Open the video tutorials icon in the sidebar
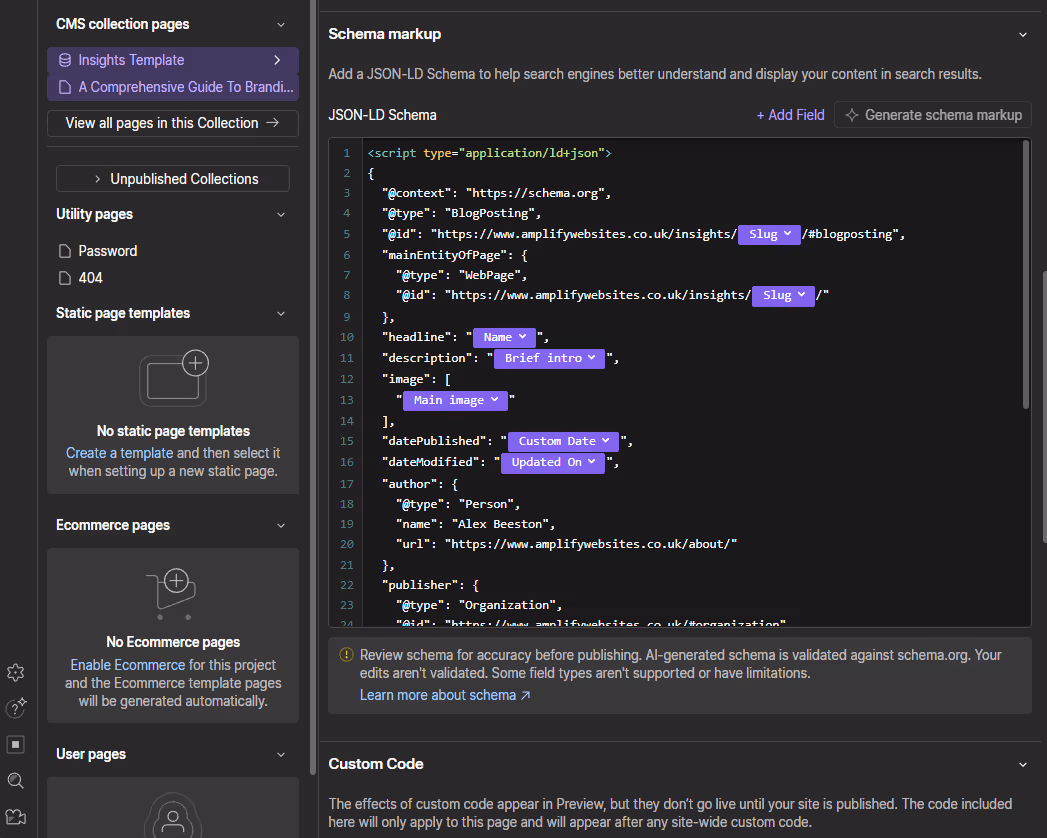This screenshot has height=838, width=1047. [15, 816]
